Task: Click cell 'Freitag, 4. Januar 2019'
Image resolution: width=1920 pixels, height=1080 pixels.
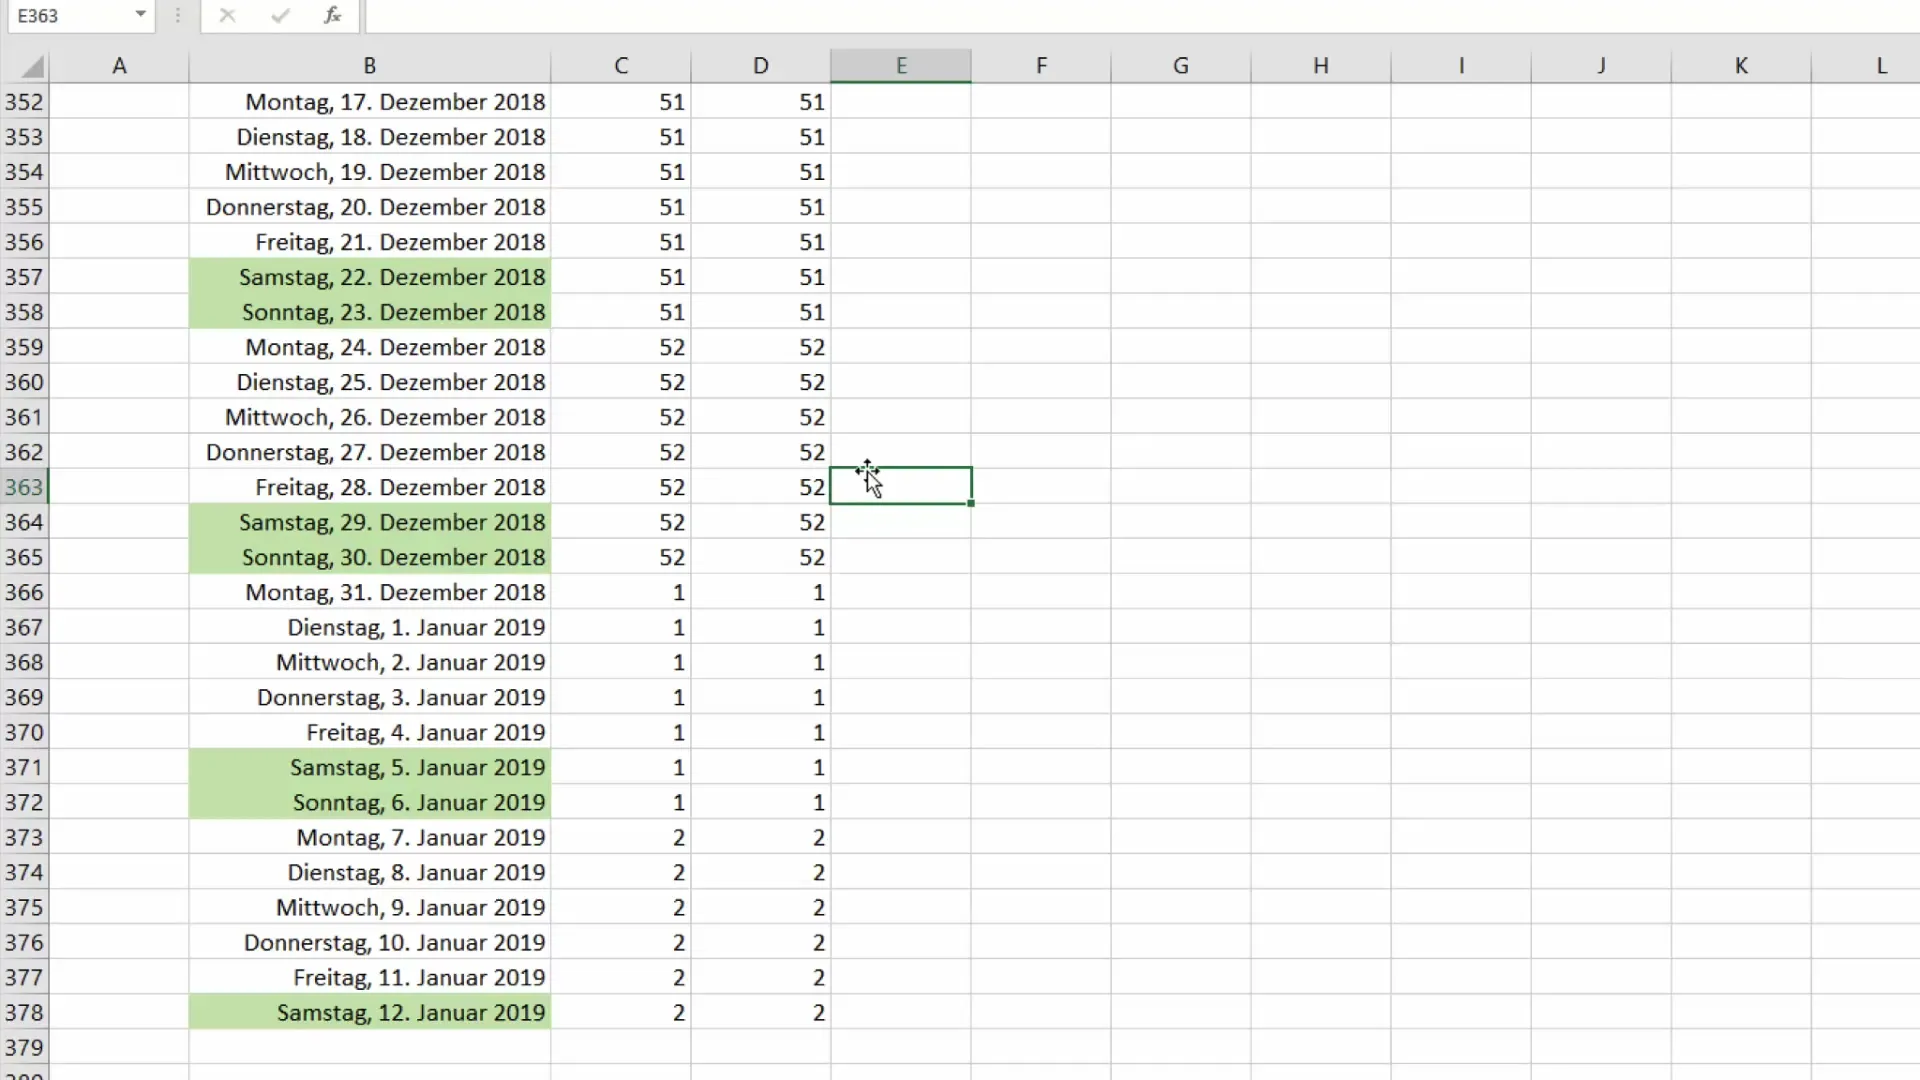Action: coord(370,732)
